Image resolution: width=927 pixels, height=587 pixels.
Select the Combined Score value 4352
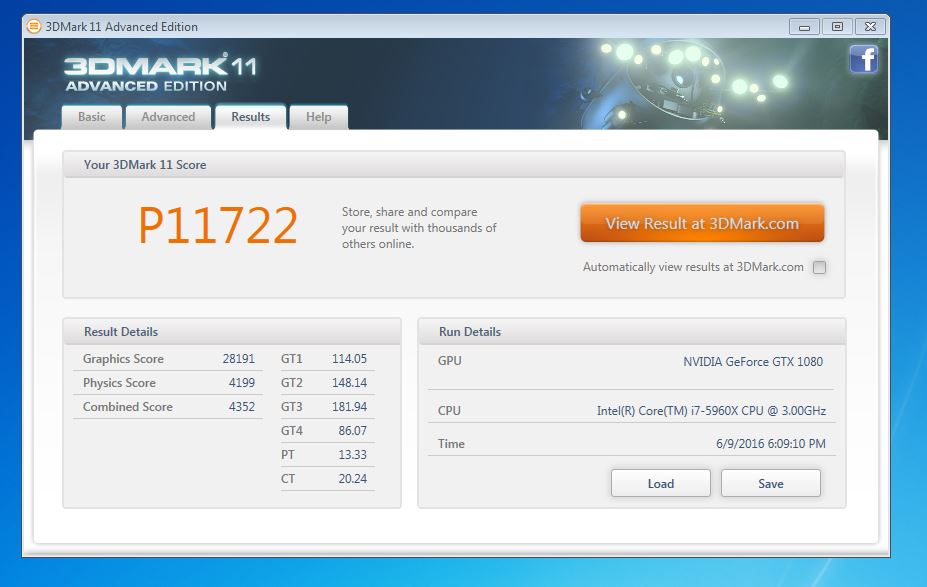(x=242, y=407)
